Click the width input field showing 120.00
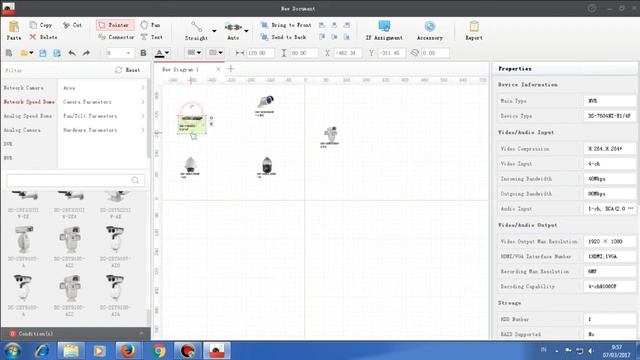This screenshot has height=360, width=640. click(x=260, y=53)
